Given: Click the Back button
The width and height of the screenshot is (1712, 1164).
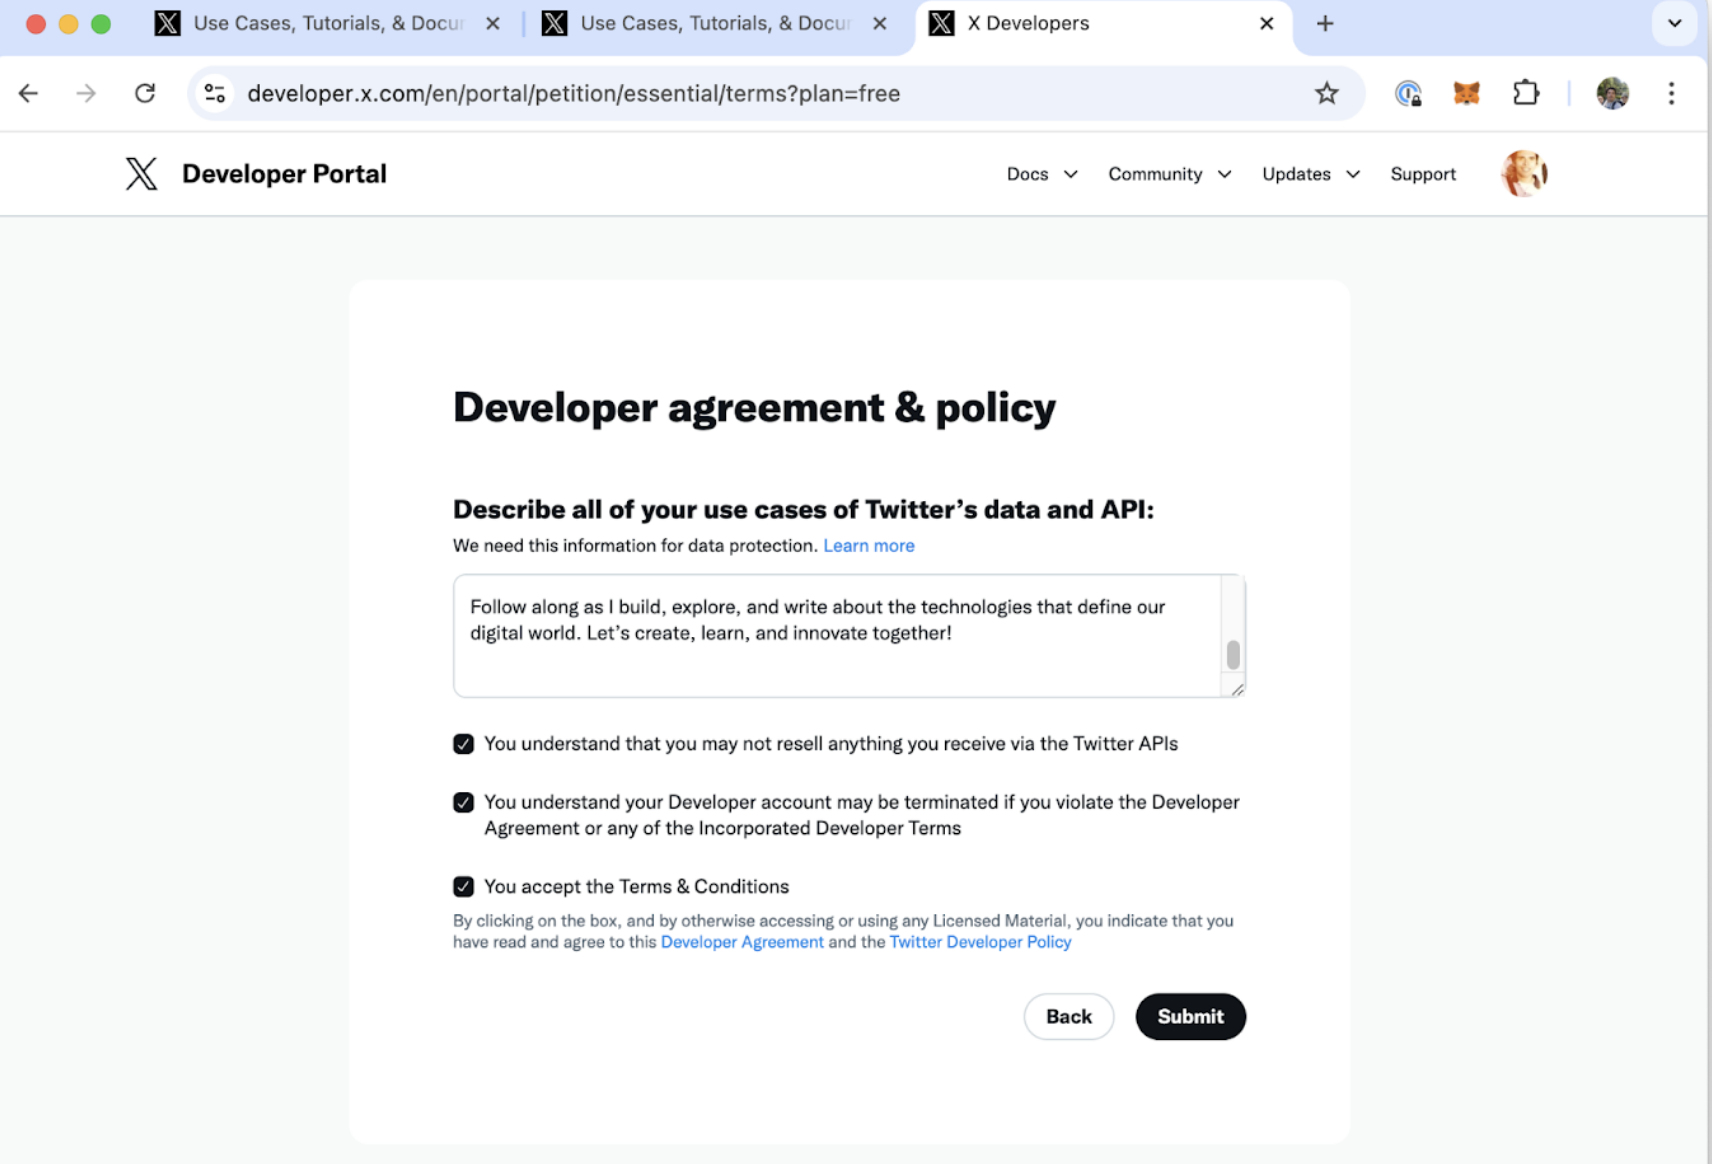Looking at the screenshot, I should click(x=1068, y=1016).
